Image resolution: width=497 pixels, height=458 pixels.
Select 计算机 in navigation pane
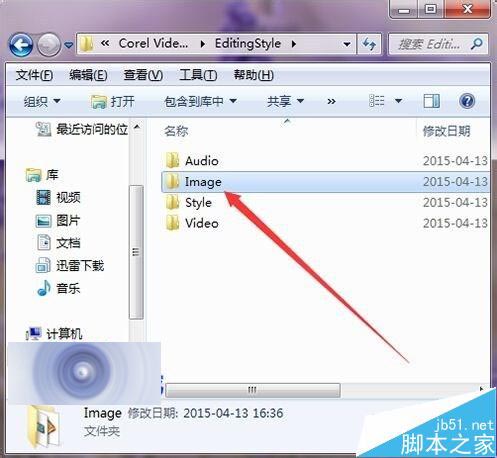point(54,334)
